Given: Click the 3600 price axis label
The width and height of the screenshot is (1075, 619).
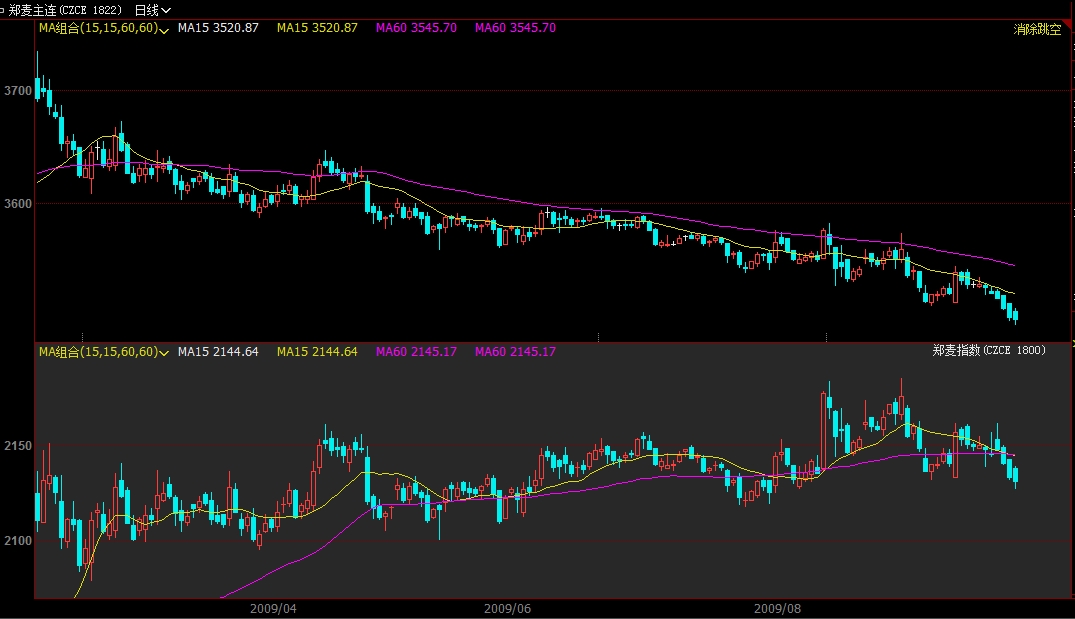Looking at the screenshot, I should 18,204.
